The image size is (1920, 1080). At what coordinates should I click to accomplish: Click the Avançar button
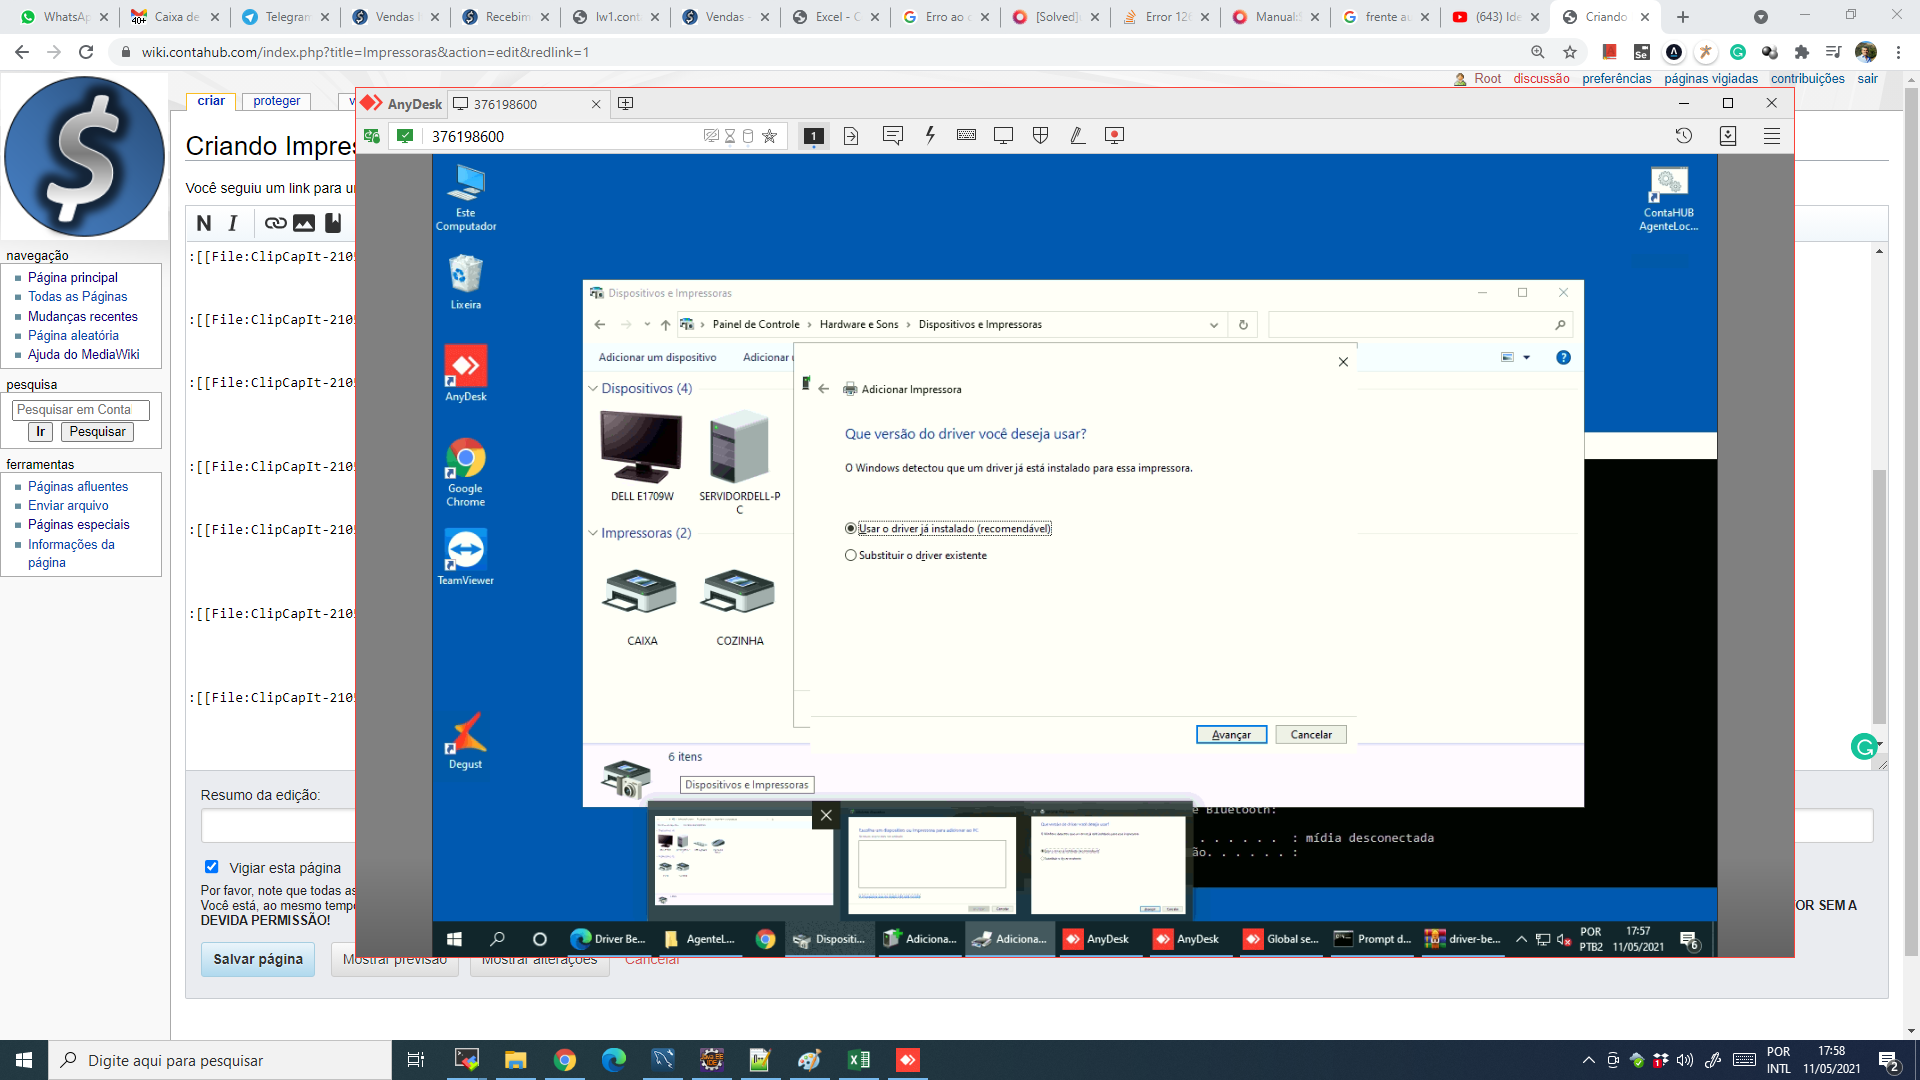pos(1231,734)
